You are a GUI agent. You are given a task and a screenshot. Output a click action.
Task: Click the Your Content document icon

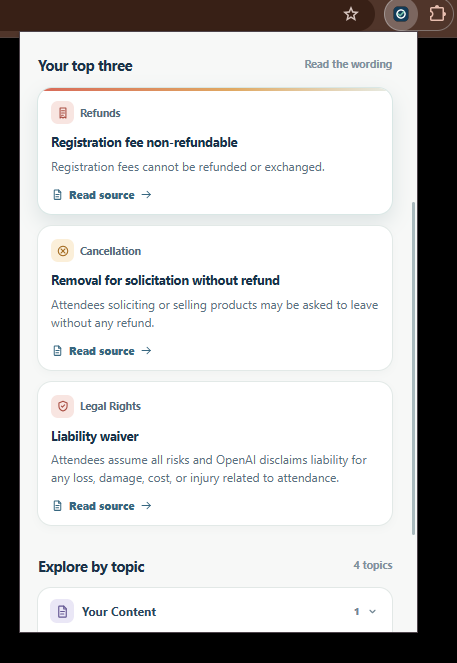62,611
